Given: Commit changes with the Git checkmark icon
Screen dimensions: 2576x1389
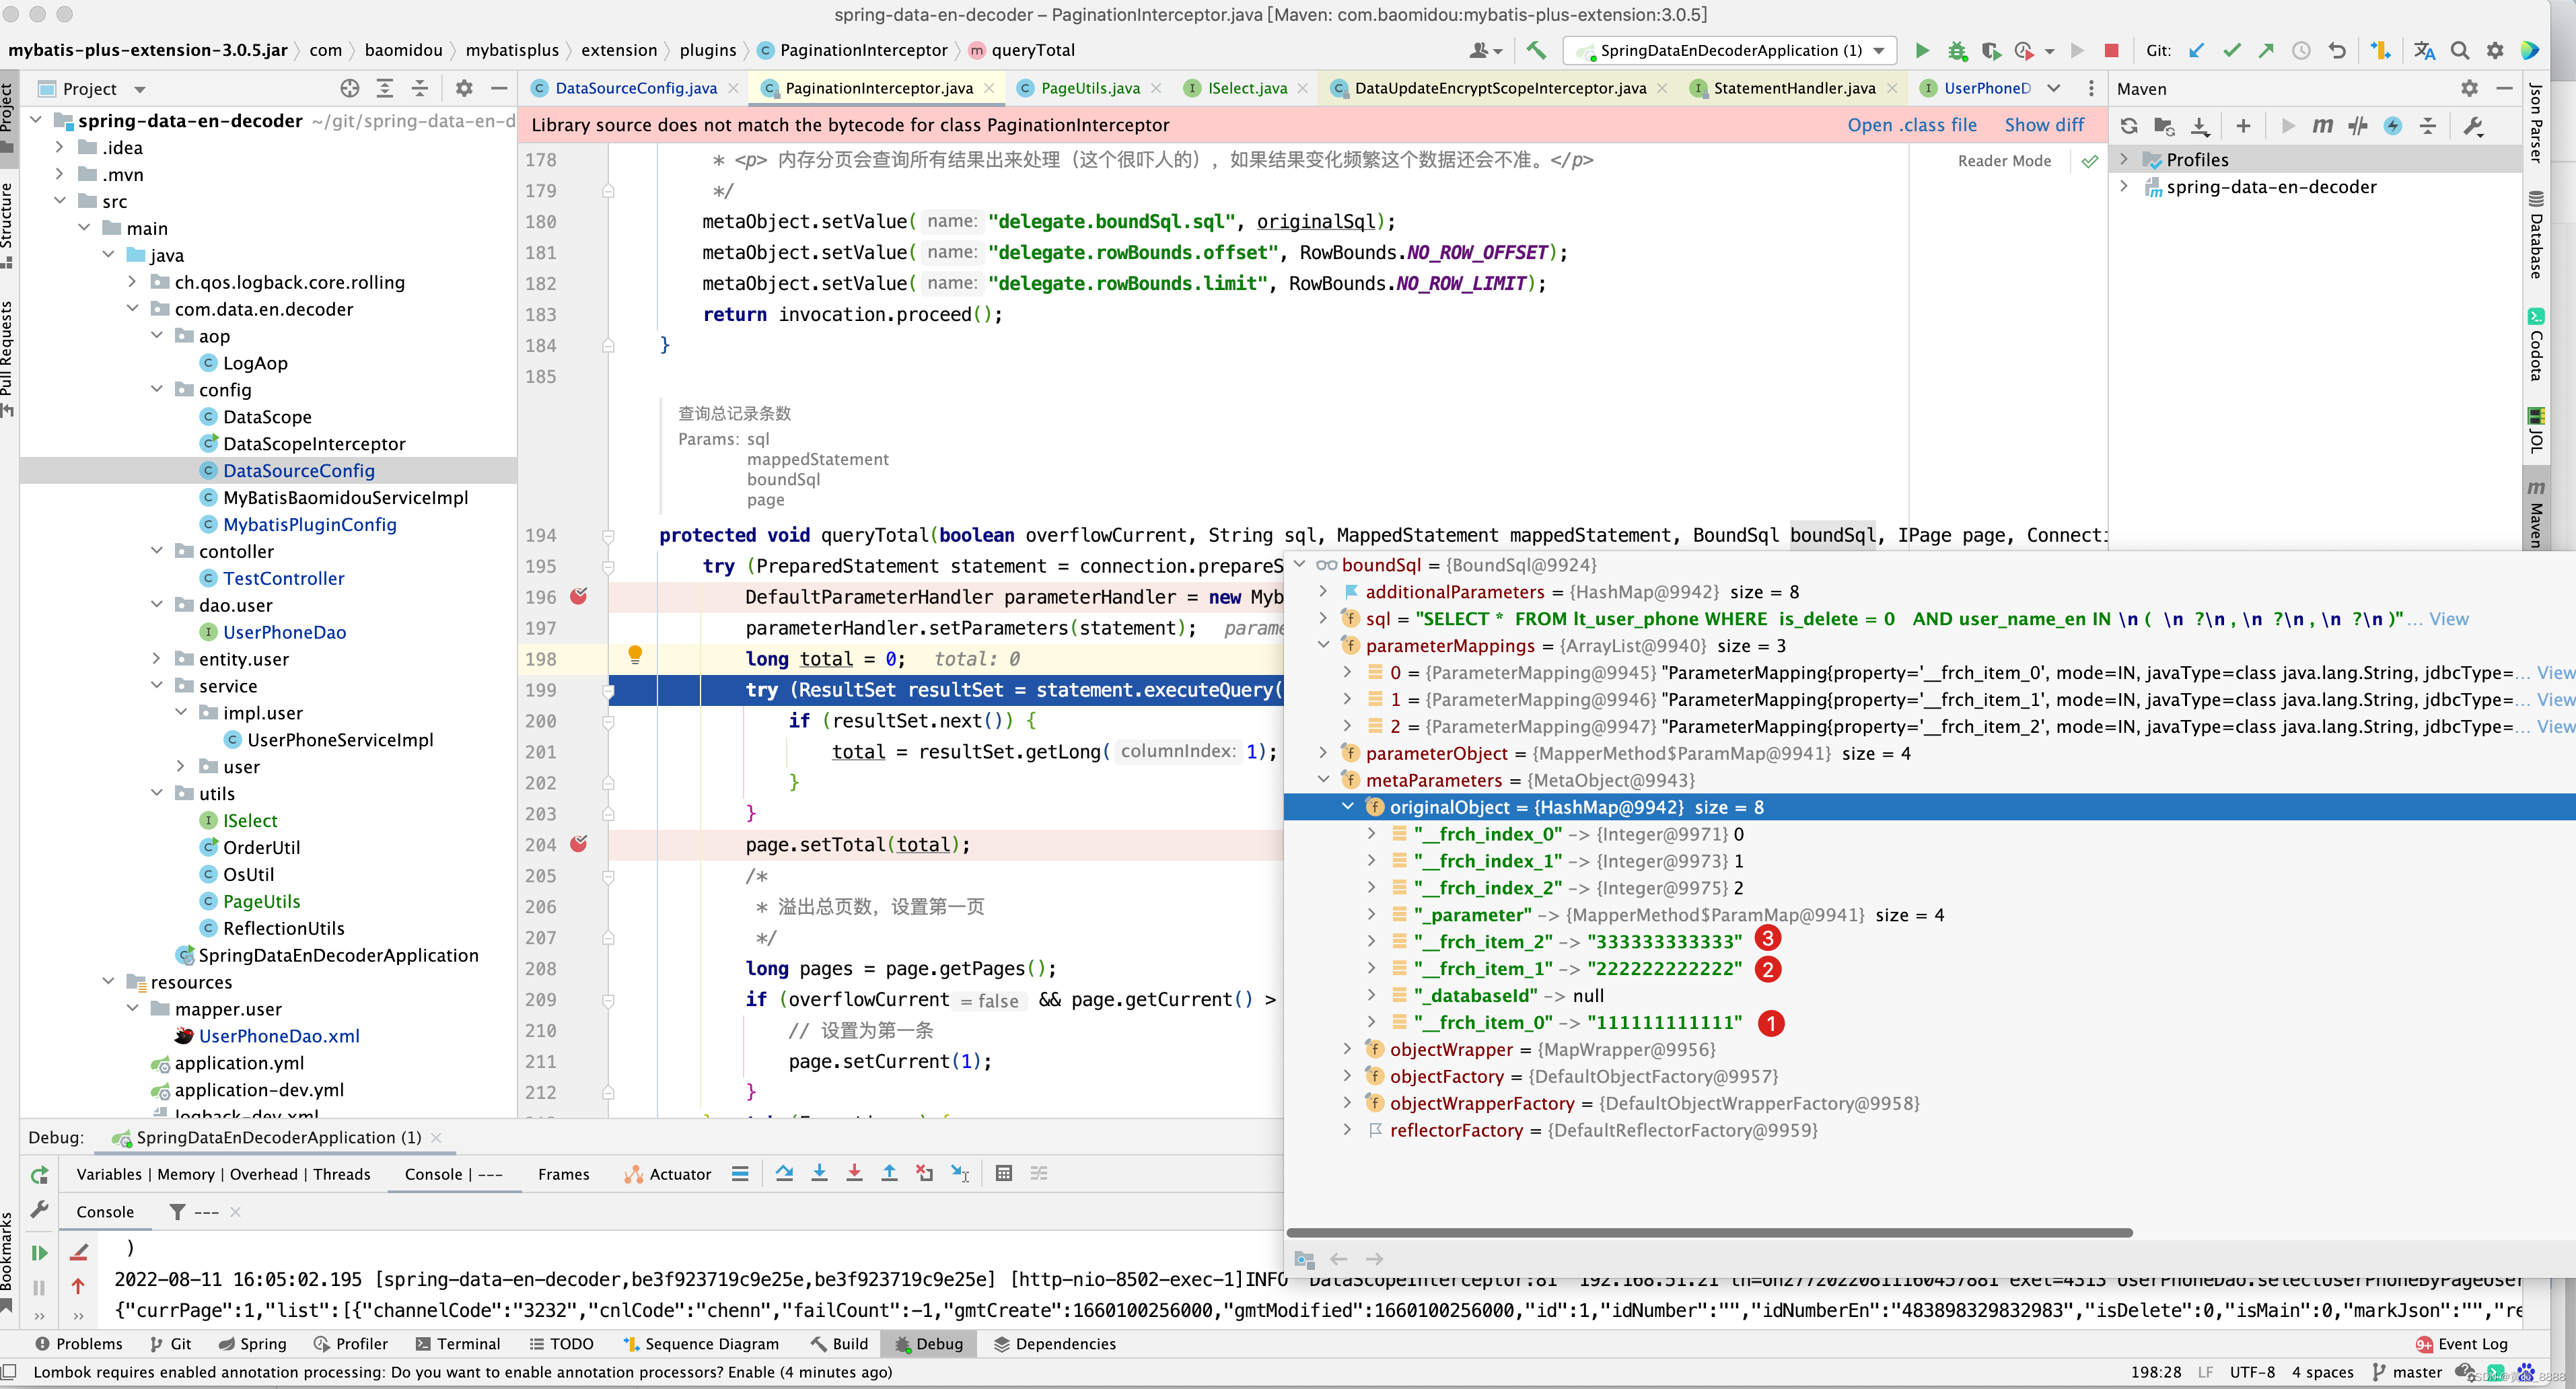Looking at the screenshot, I should pyautogui.click(x=2232, y=50).
